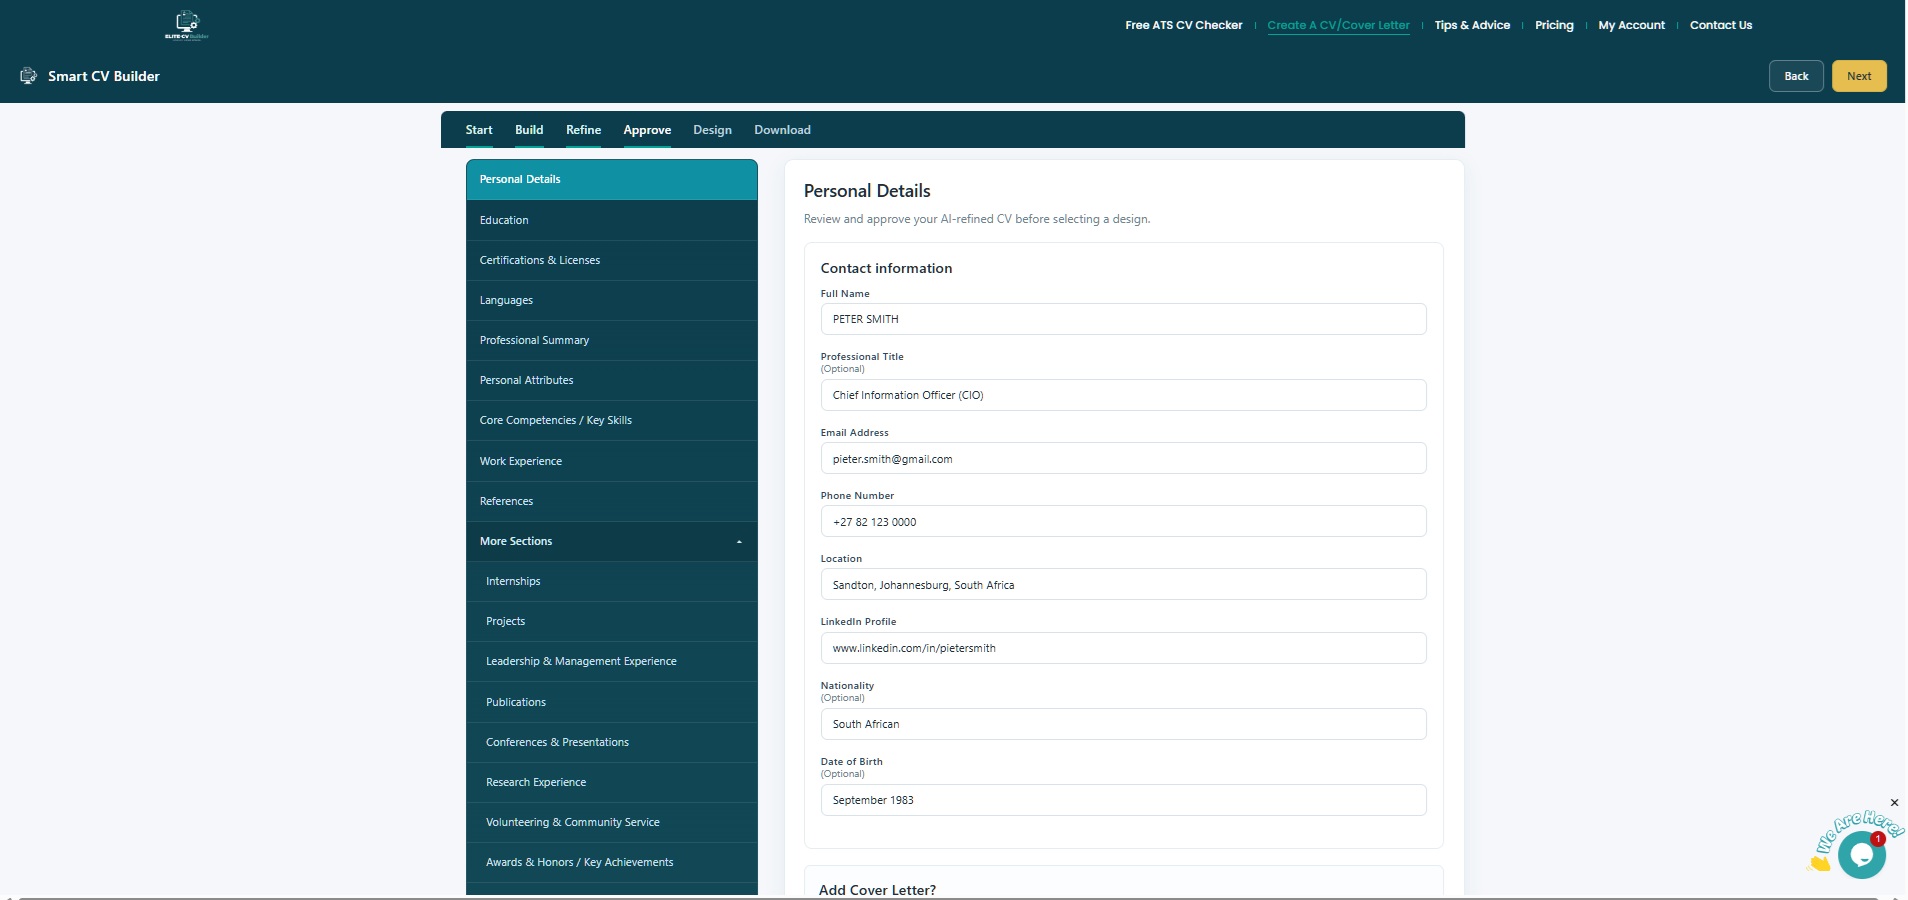Open the Work Experience section

click(612, 461)
